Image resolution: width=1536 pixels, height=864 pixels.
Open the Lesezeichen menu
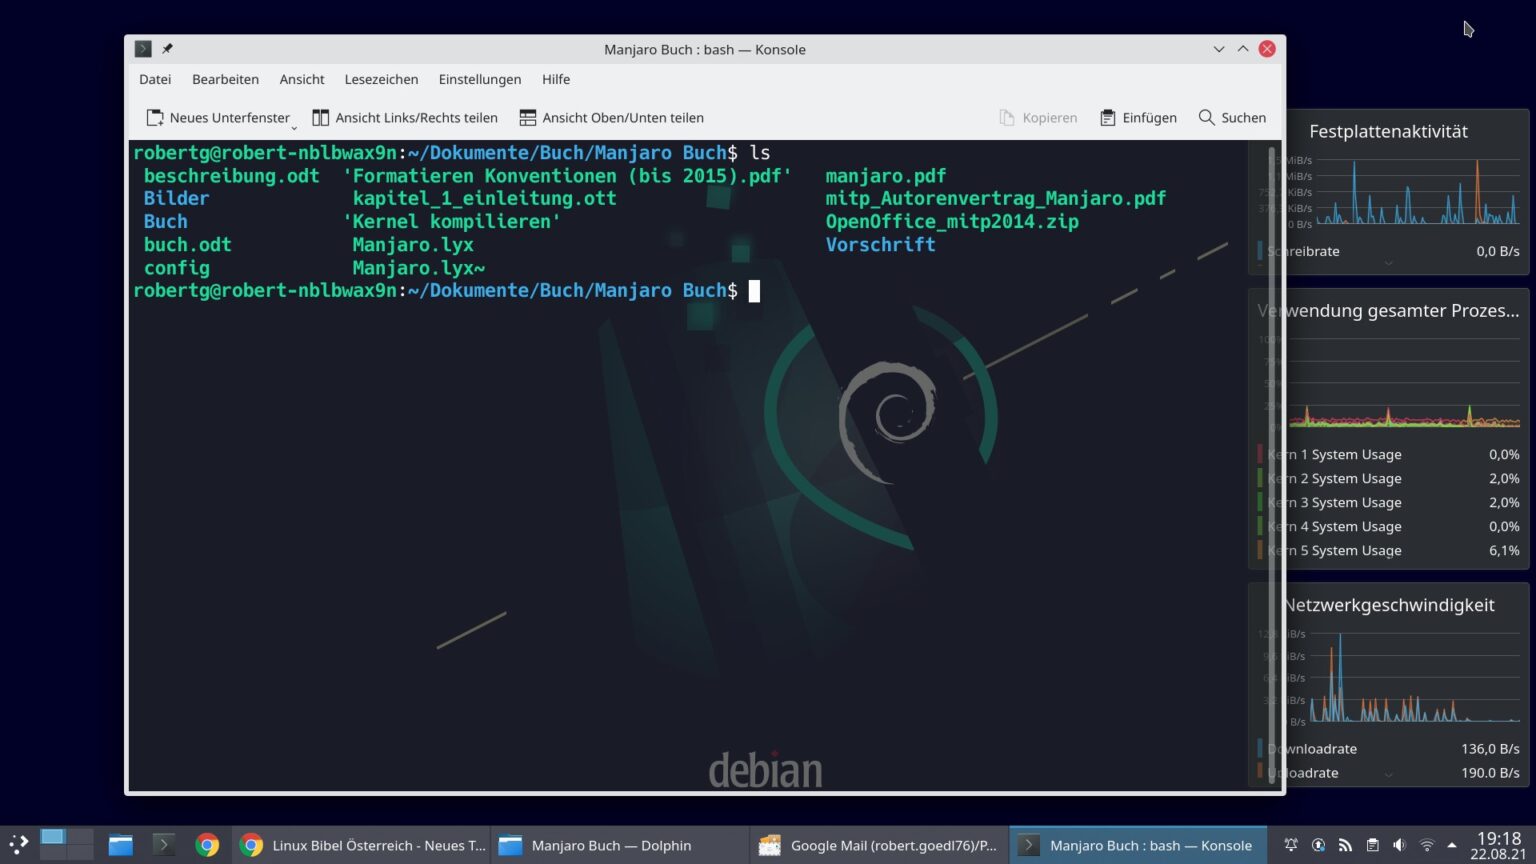[x=381, y=79]
